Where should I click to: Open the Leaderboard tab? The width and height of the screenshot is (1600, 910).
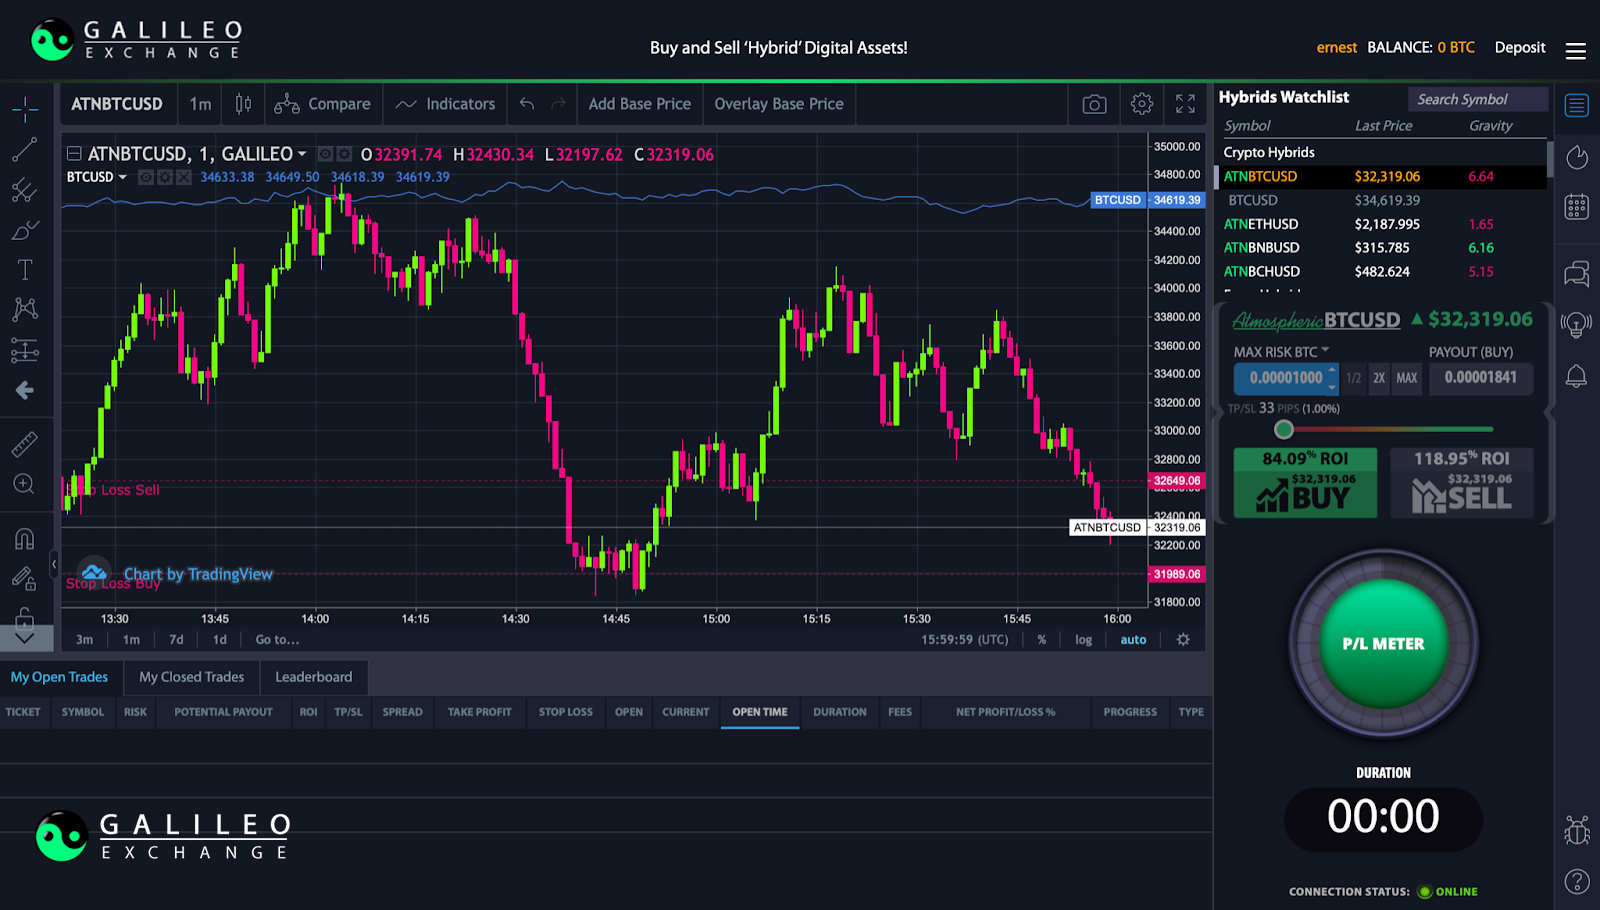tap(314, 677)
